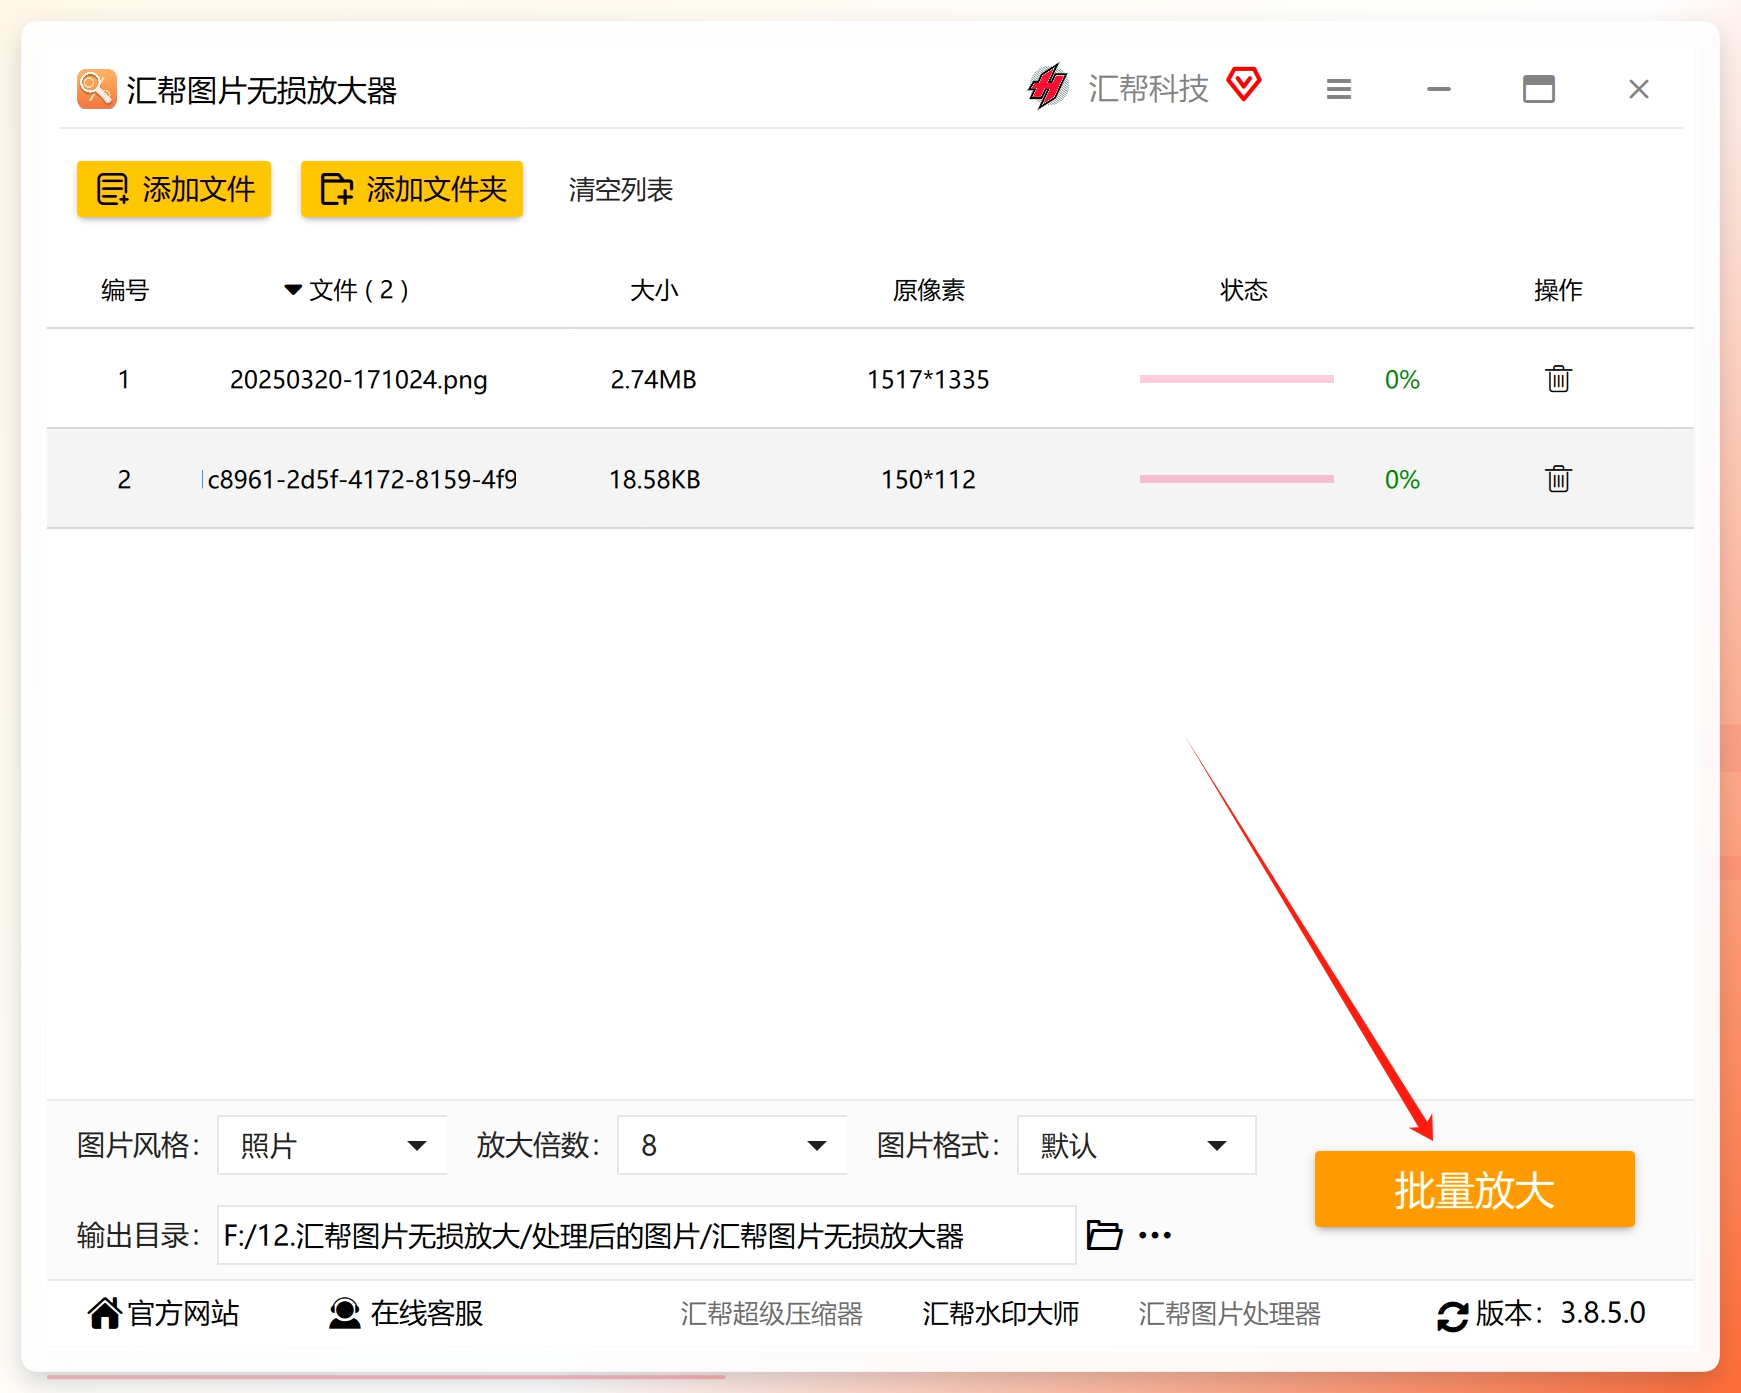Click progress bar of the 150*112 file
Viewport: 1741px width, 1393px height.
(1237, 479)
